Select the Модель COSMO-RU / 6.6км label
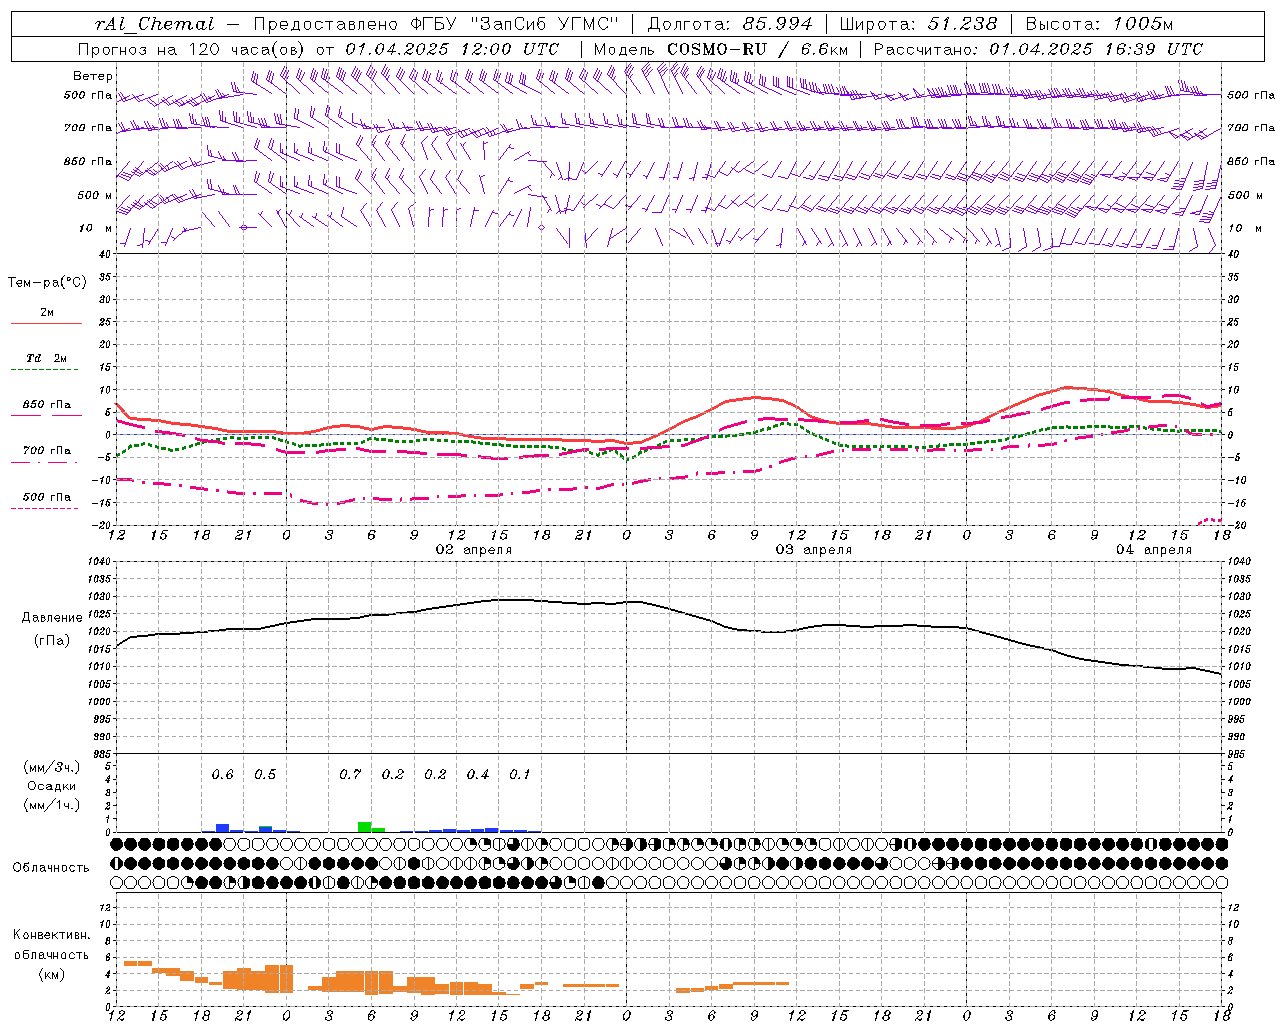 pos(721,49)
